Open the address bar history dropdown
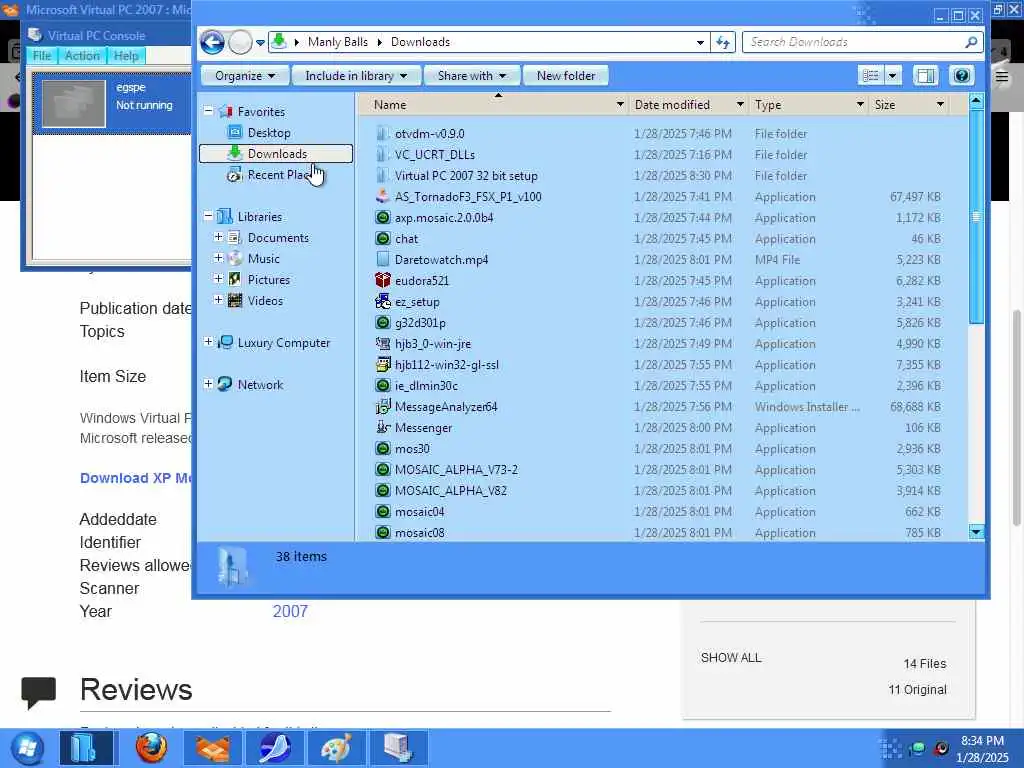1024x768 pixels. [700, 42]
